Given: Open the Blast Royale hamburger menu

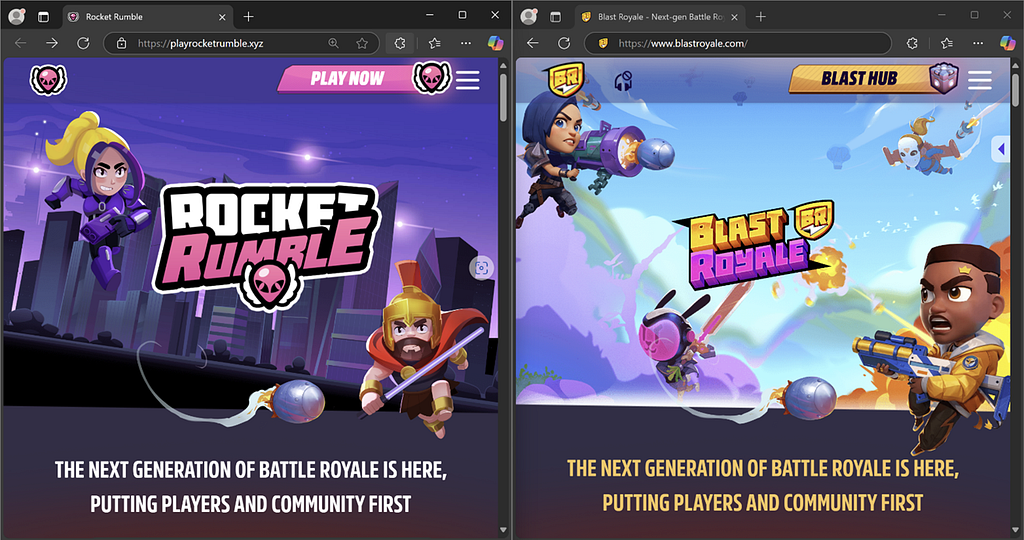Looking at the screenshot, I should pyautogui.click(x=980, y=80).
